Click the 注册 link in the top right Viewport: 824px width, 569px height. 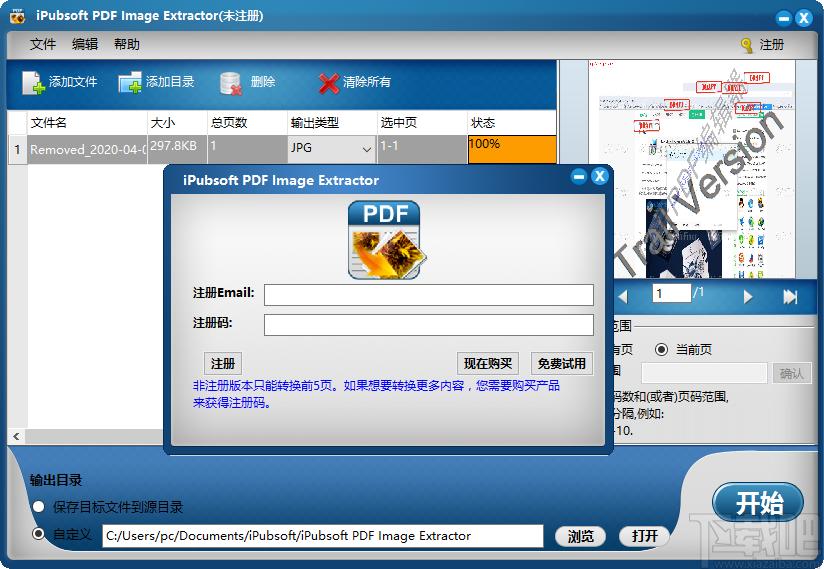771,45
